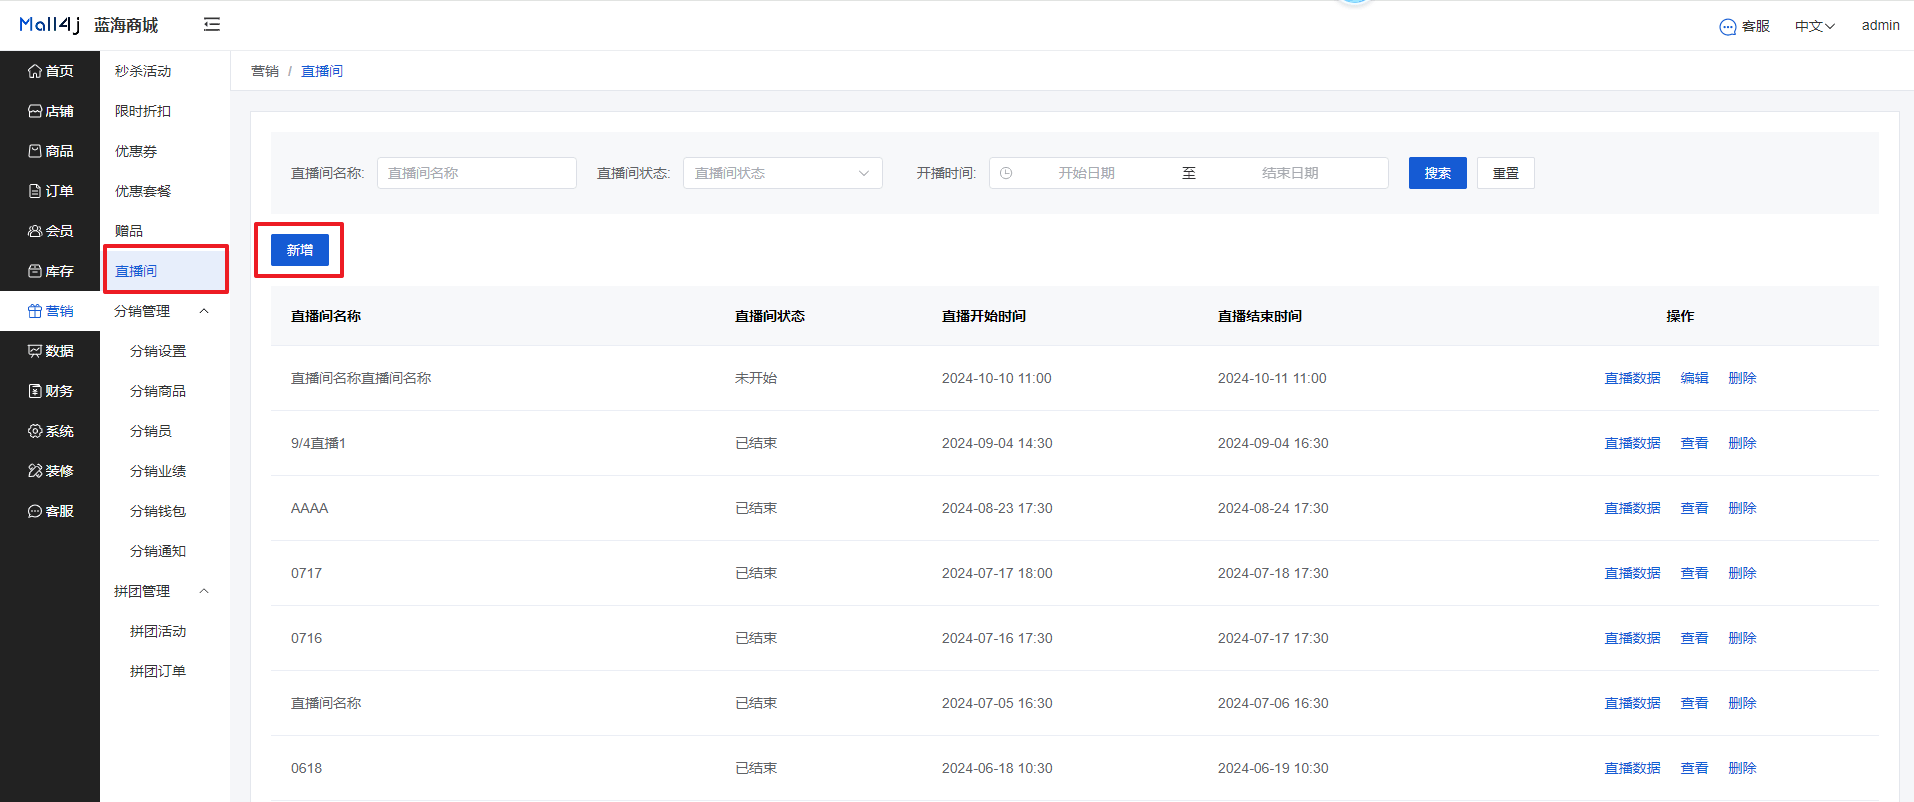Viewport: 1914px width, 802px height.
Task: Click the blue 搜索 button
Action: [1437, 173]
